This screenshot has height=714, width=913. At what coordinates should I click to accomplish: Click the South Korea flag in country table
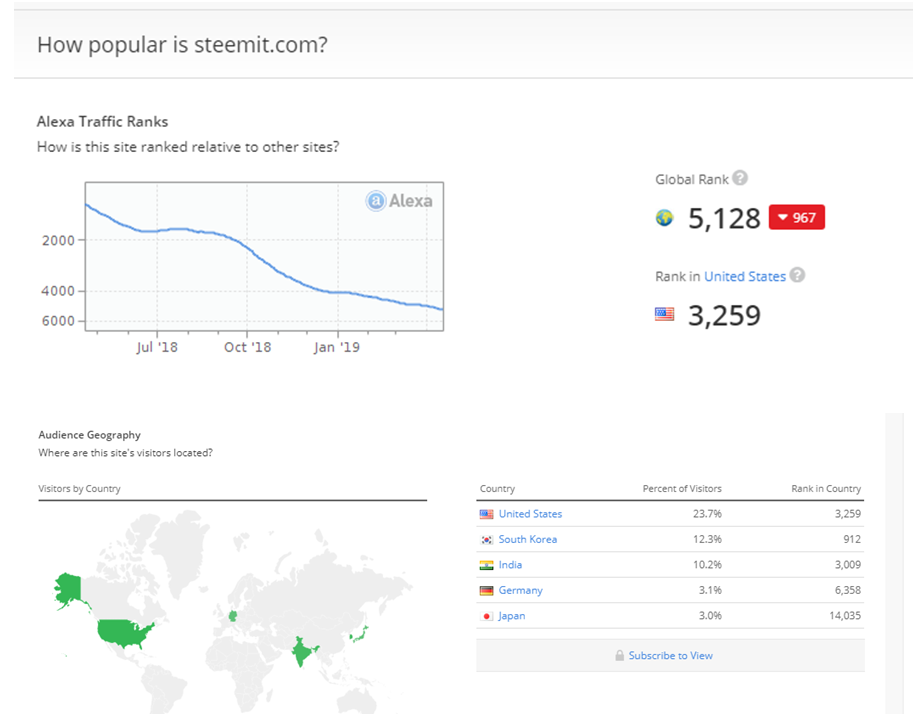(x=486, y=540)
